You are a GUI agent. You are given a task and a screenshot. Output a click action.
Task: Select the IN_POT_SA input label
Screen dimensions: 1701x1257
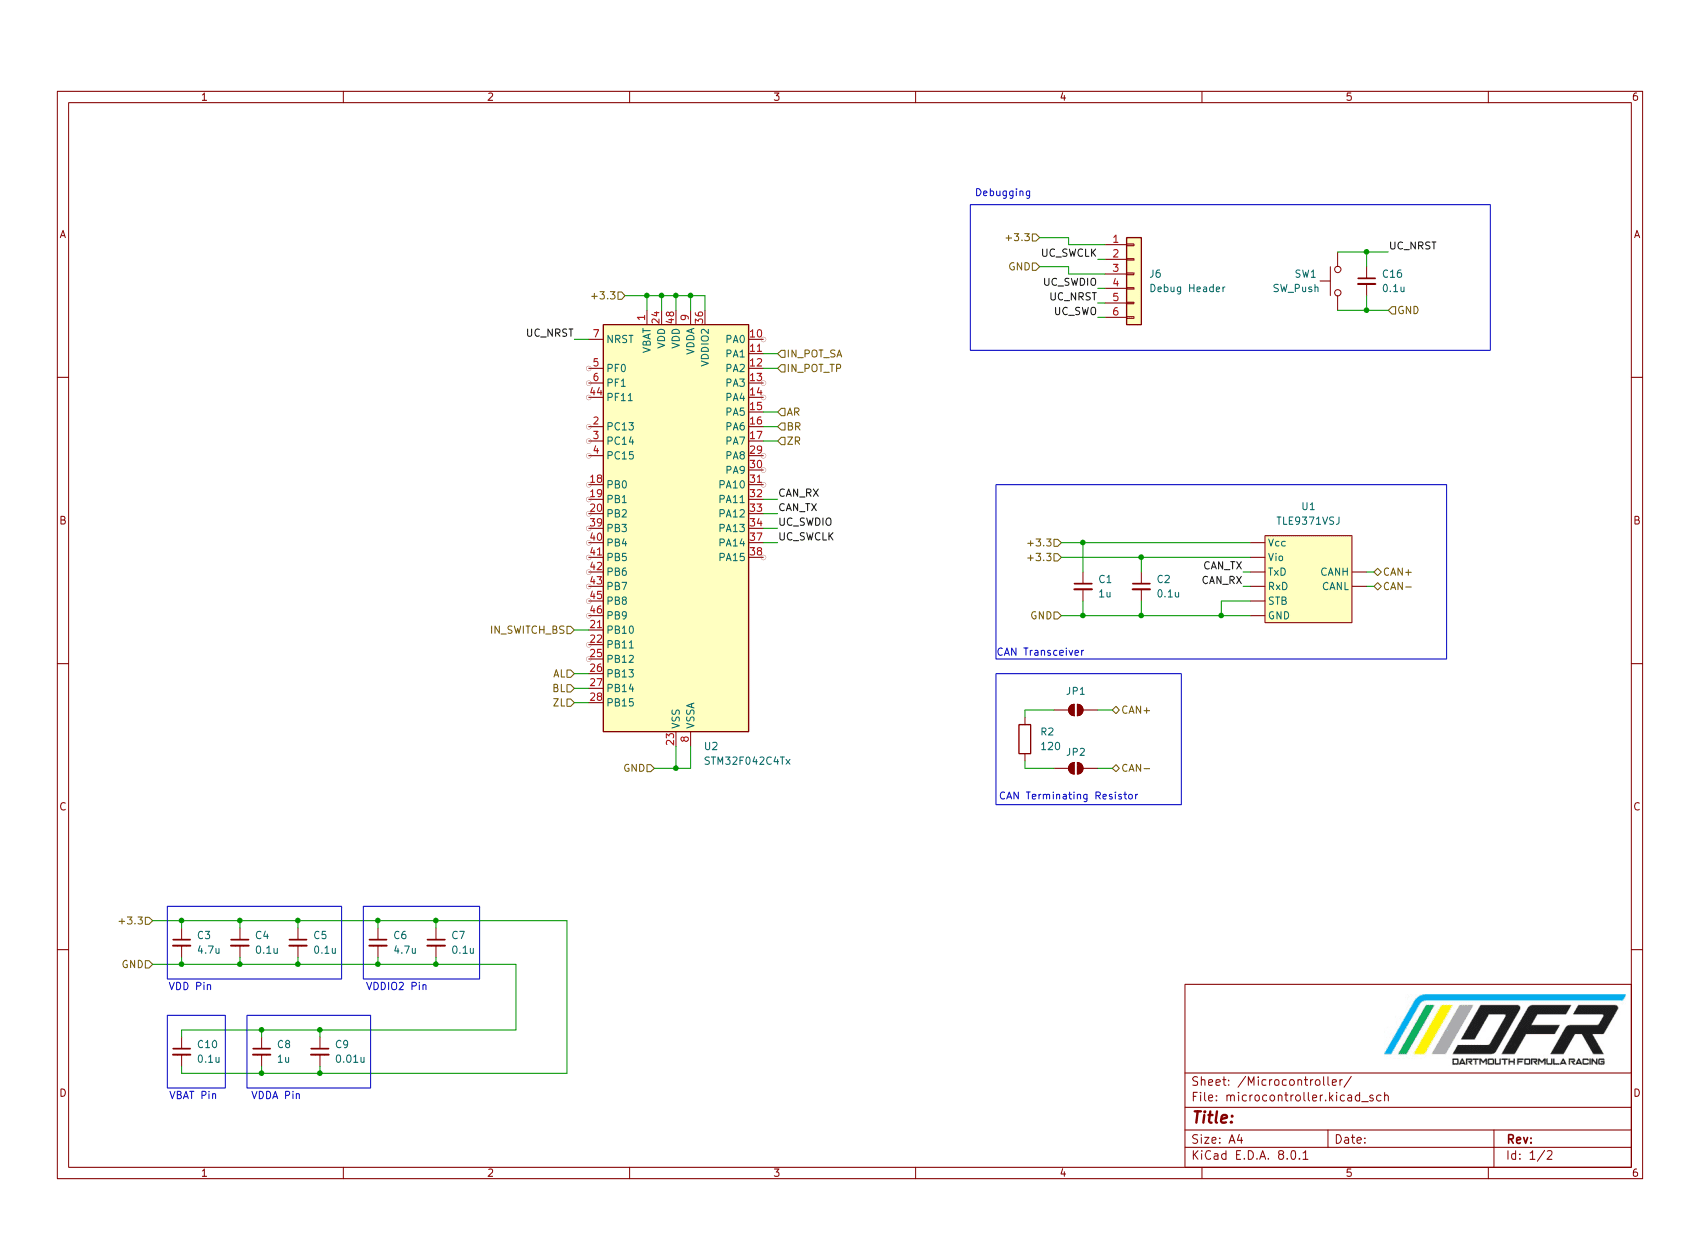[811, 354]
